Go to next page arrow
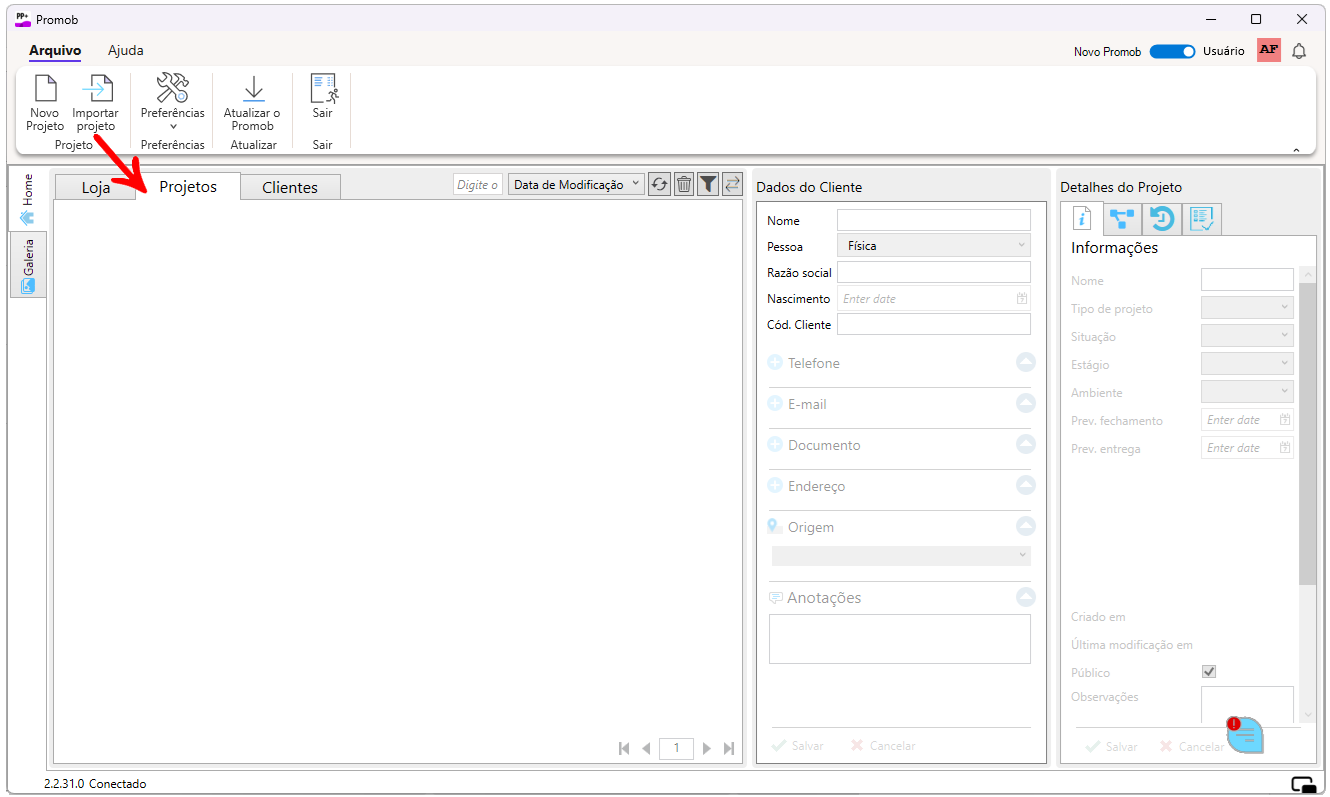 707,748
